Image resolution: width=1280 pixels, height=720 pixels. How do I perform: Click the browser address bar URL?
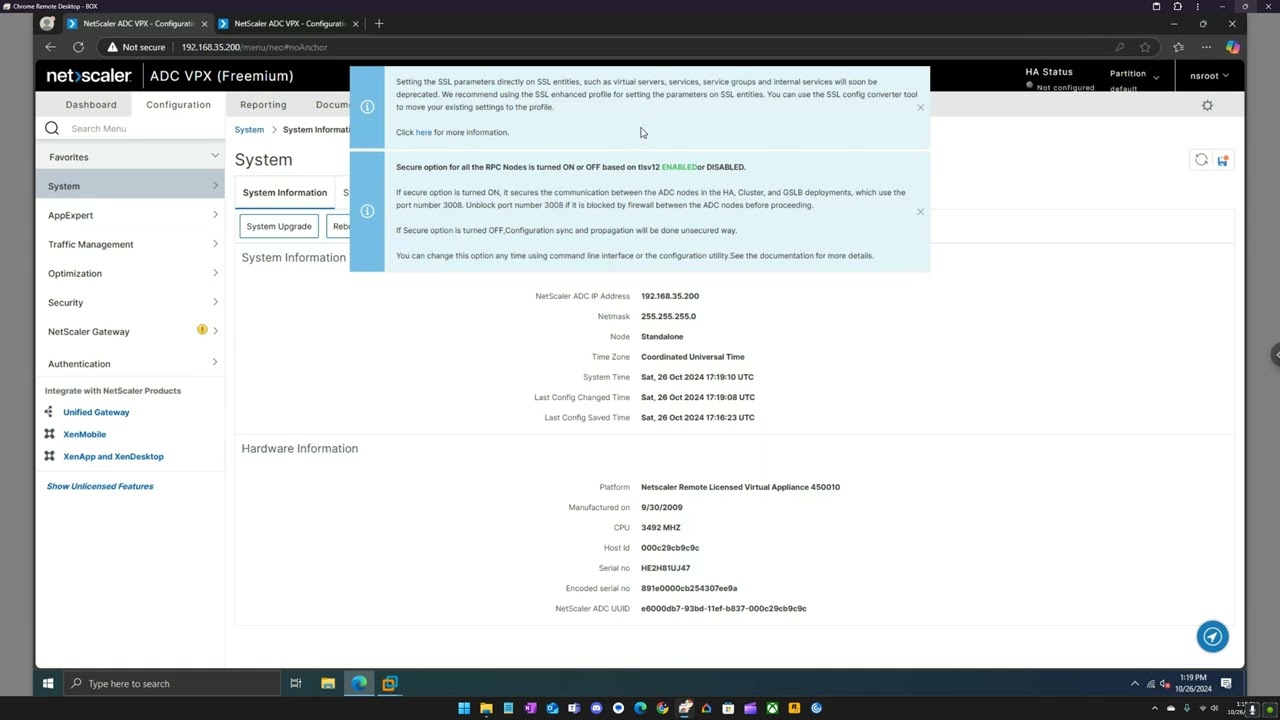coord(254,47)
